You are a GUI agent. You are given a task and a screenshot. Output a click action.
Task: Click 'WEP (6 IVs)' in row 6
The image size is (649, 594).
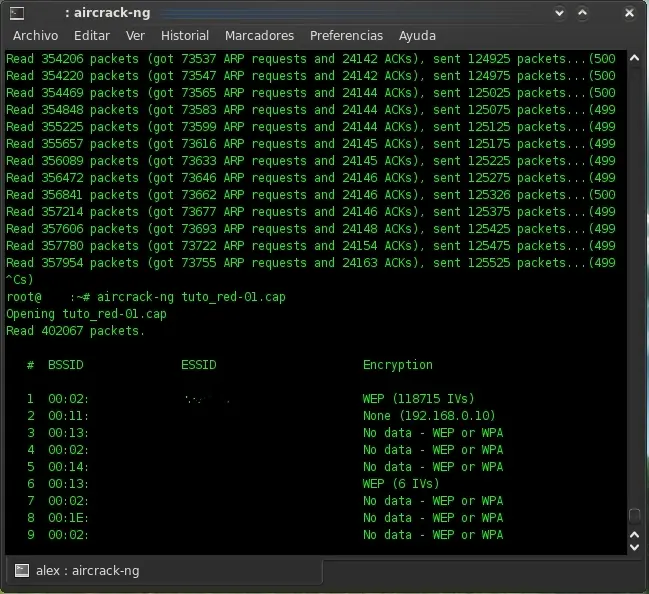coord(401,483)
